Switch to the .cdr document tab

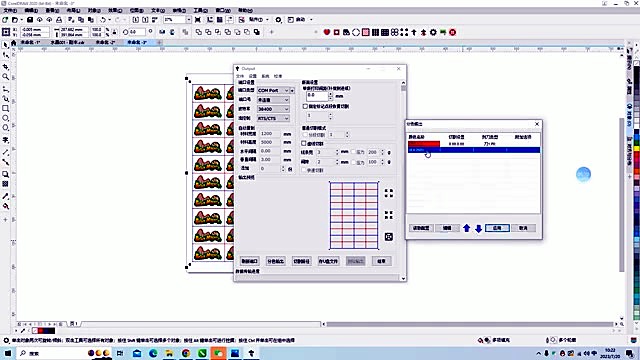click(67, 42)
